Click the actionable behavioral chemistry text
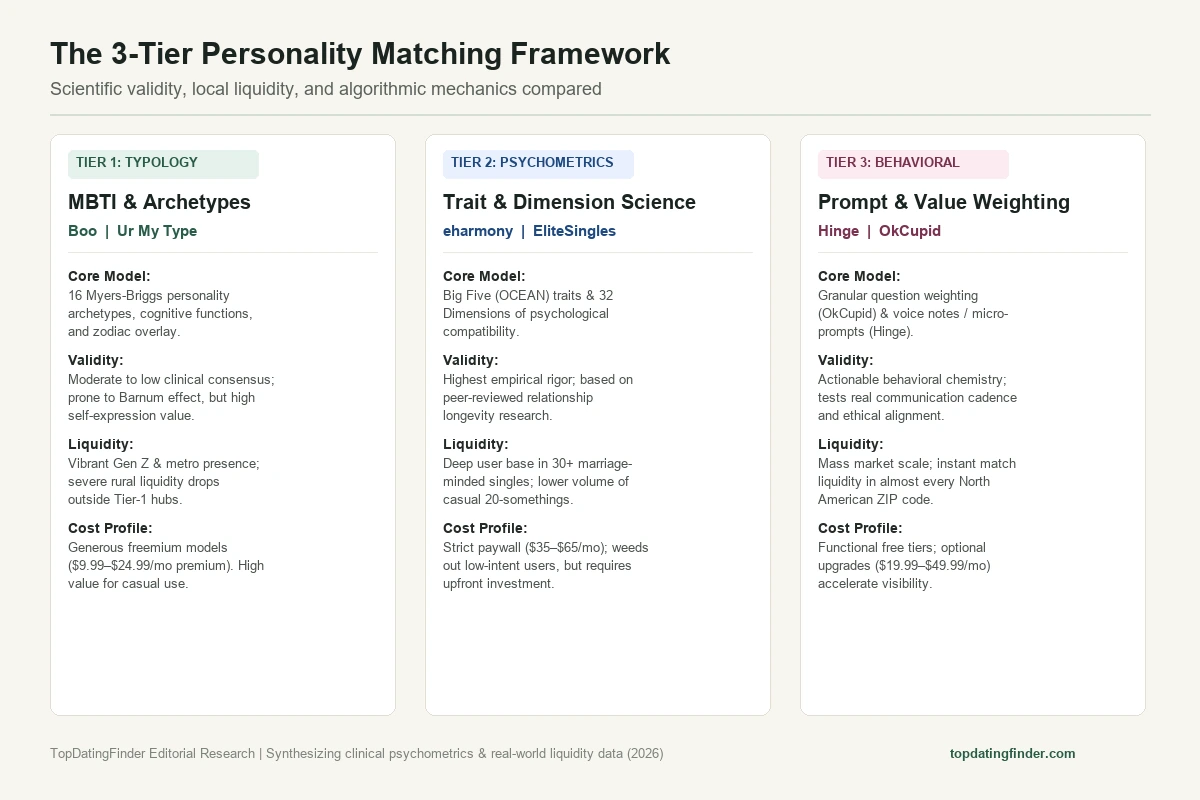The width and height of the screenshot is (1200, 800). [918, 398]
